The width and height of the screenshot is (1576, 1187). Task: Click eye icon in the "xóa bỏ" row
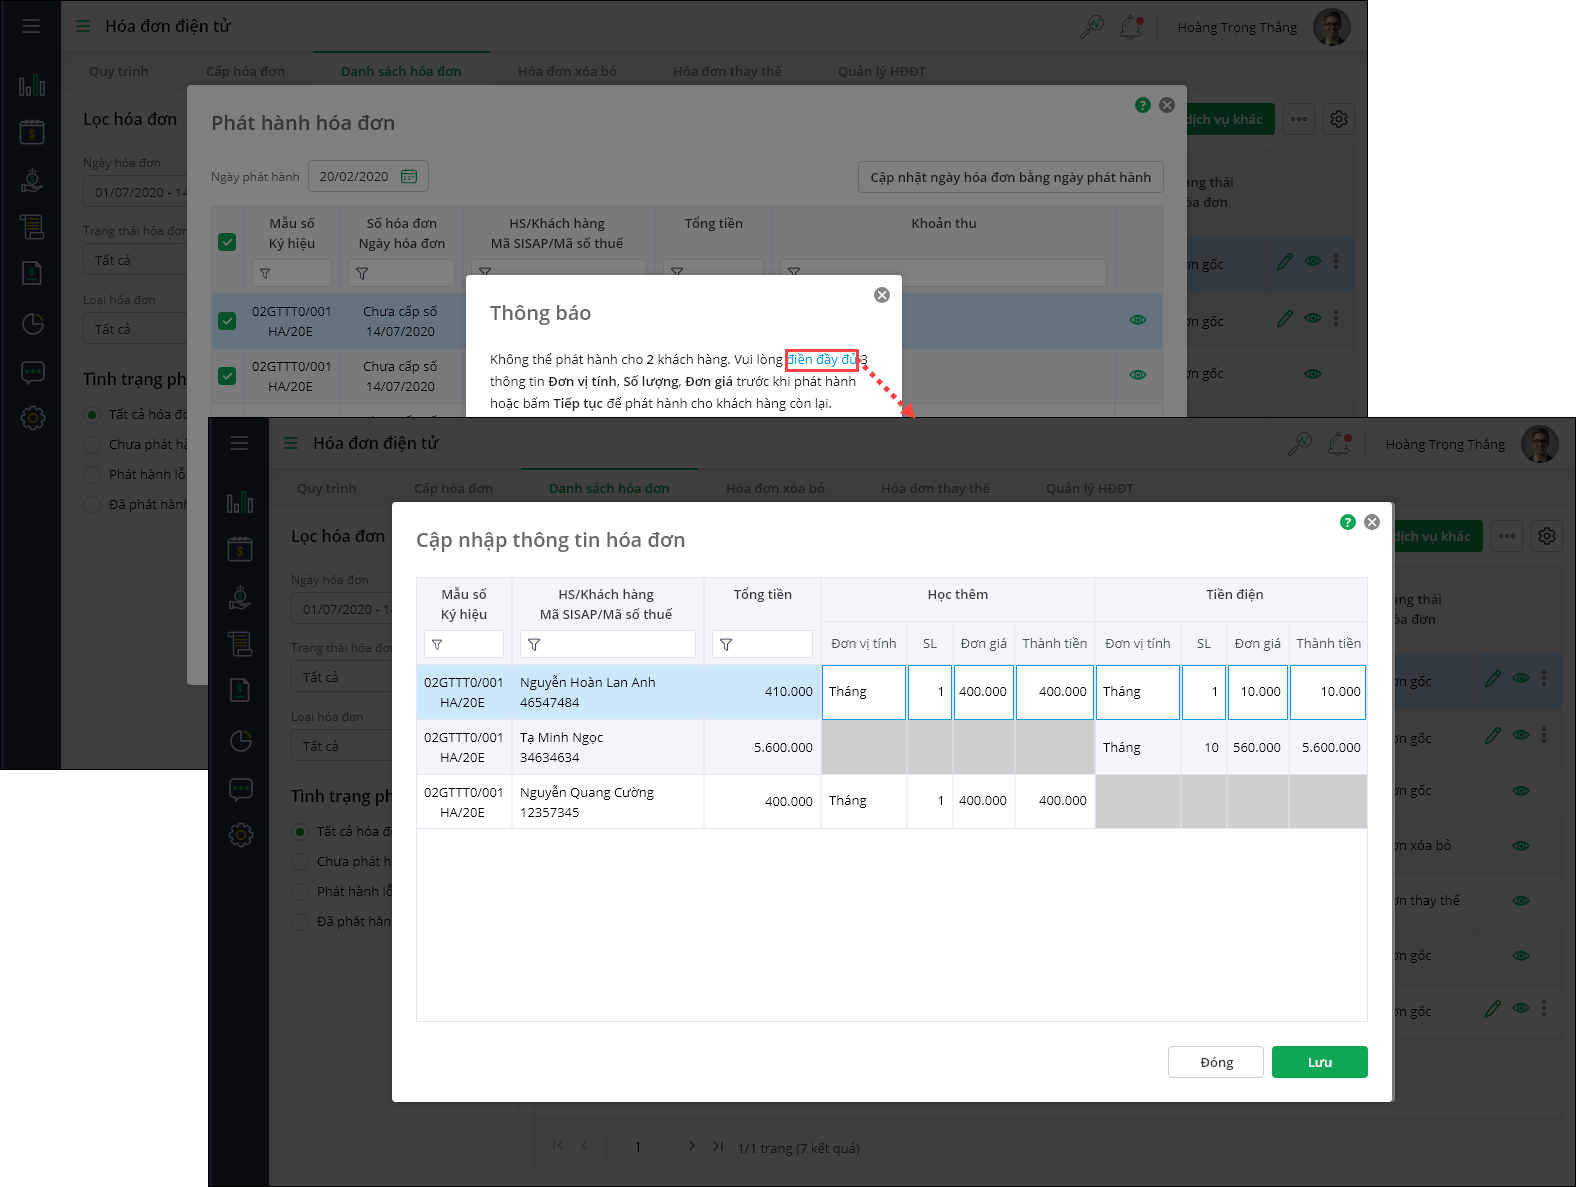point(1521,845)
